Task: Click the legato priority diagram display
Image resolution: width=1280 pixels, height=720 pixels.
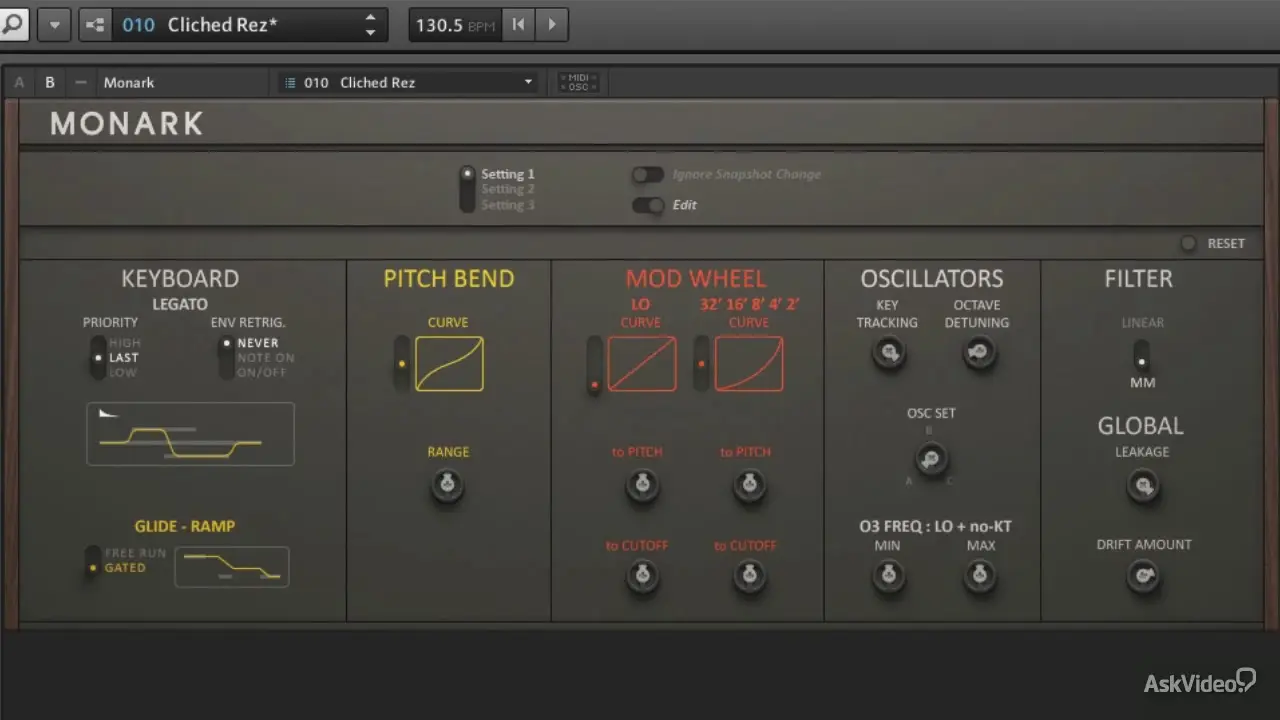Action: pos(190,434)
